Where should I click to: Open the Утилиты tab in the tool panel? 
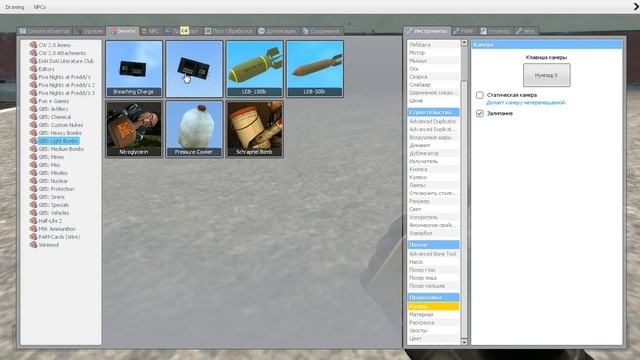pyautogui.click(x=495, y=31)
